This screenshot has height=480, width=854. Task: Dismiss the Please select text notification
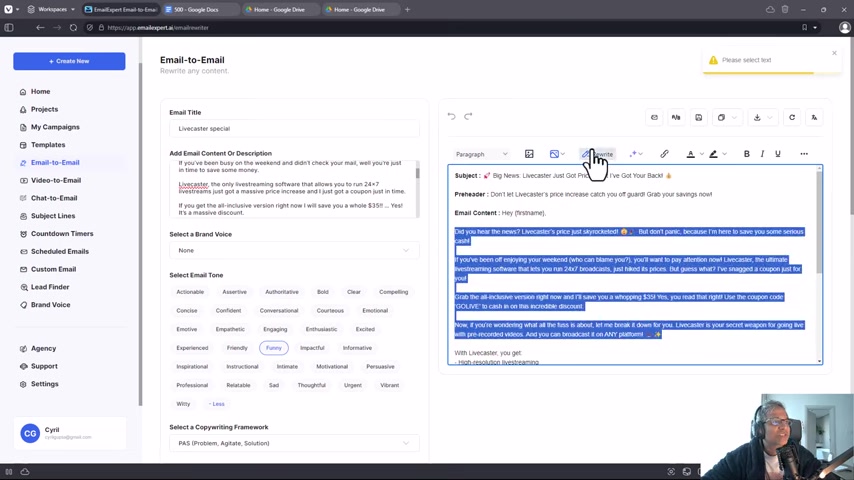click(x=834, y=53)
